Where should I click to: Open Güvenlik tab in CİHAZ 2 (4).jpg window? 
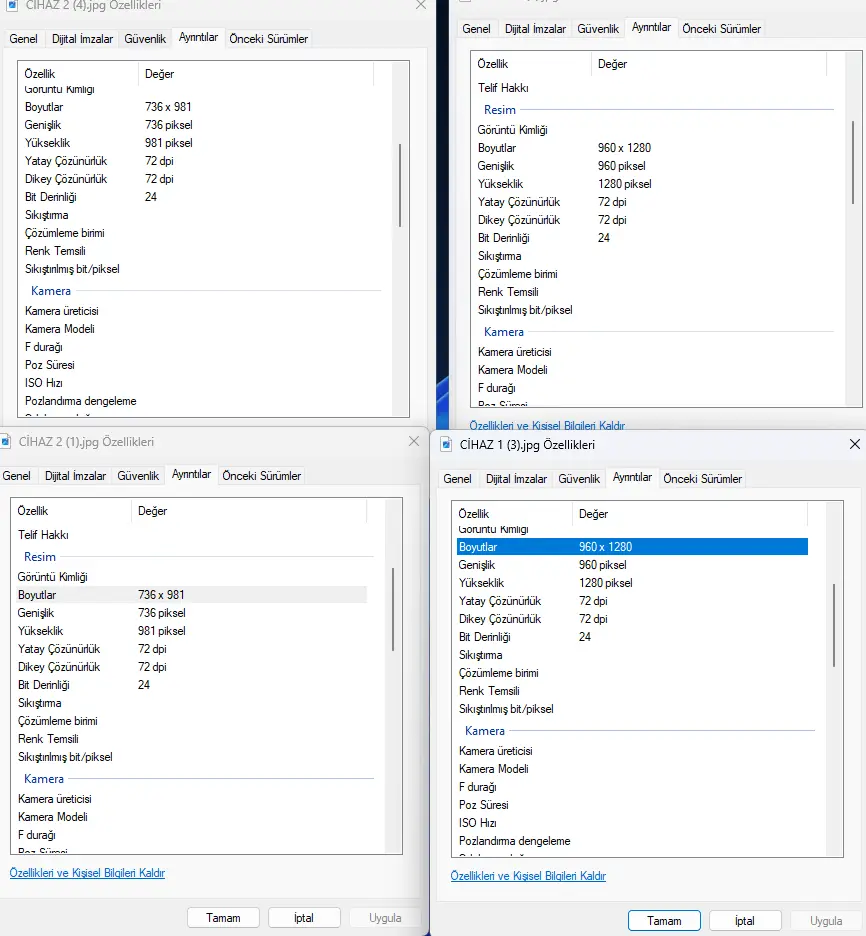pyautogui.click(x=145, y=39)
